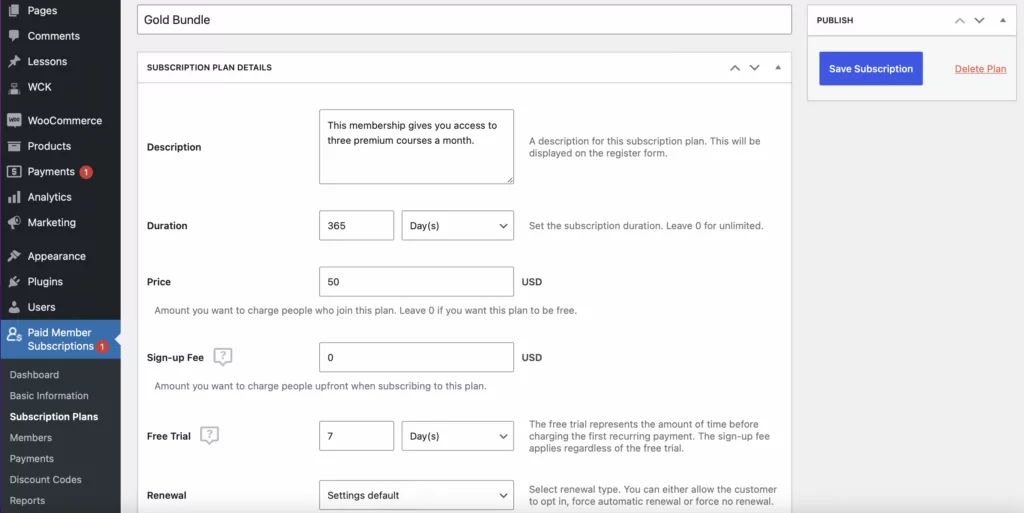This screenshot has height=513, width=1024.
Task: Click the Payments dollar icon
Action: tap(14, 172)
